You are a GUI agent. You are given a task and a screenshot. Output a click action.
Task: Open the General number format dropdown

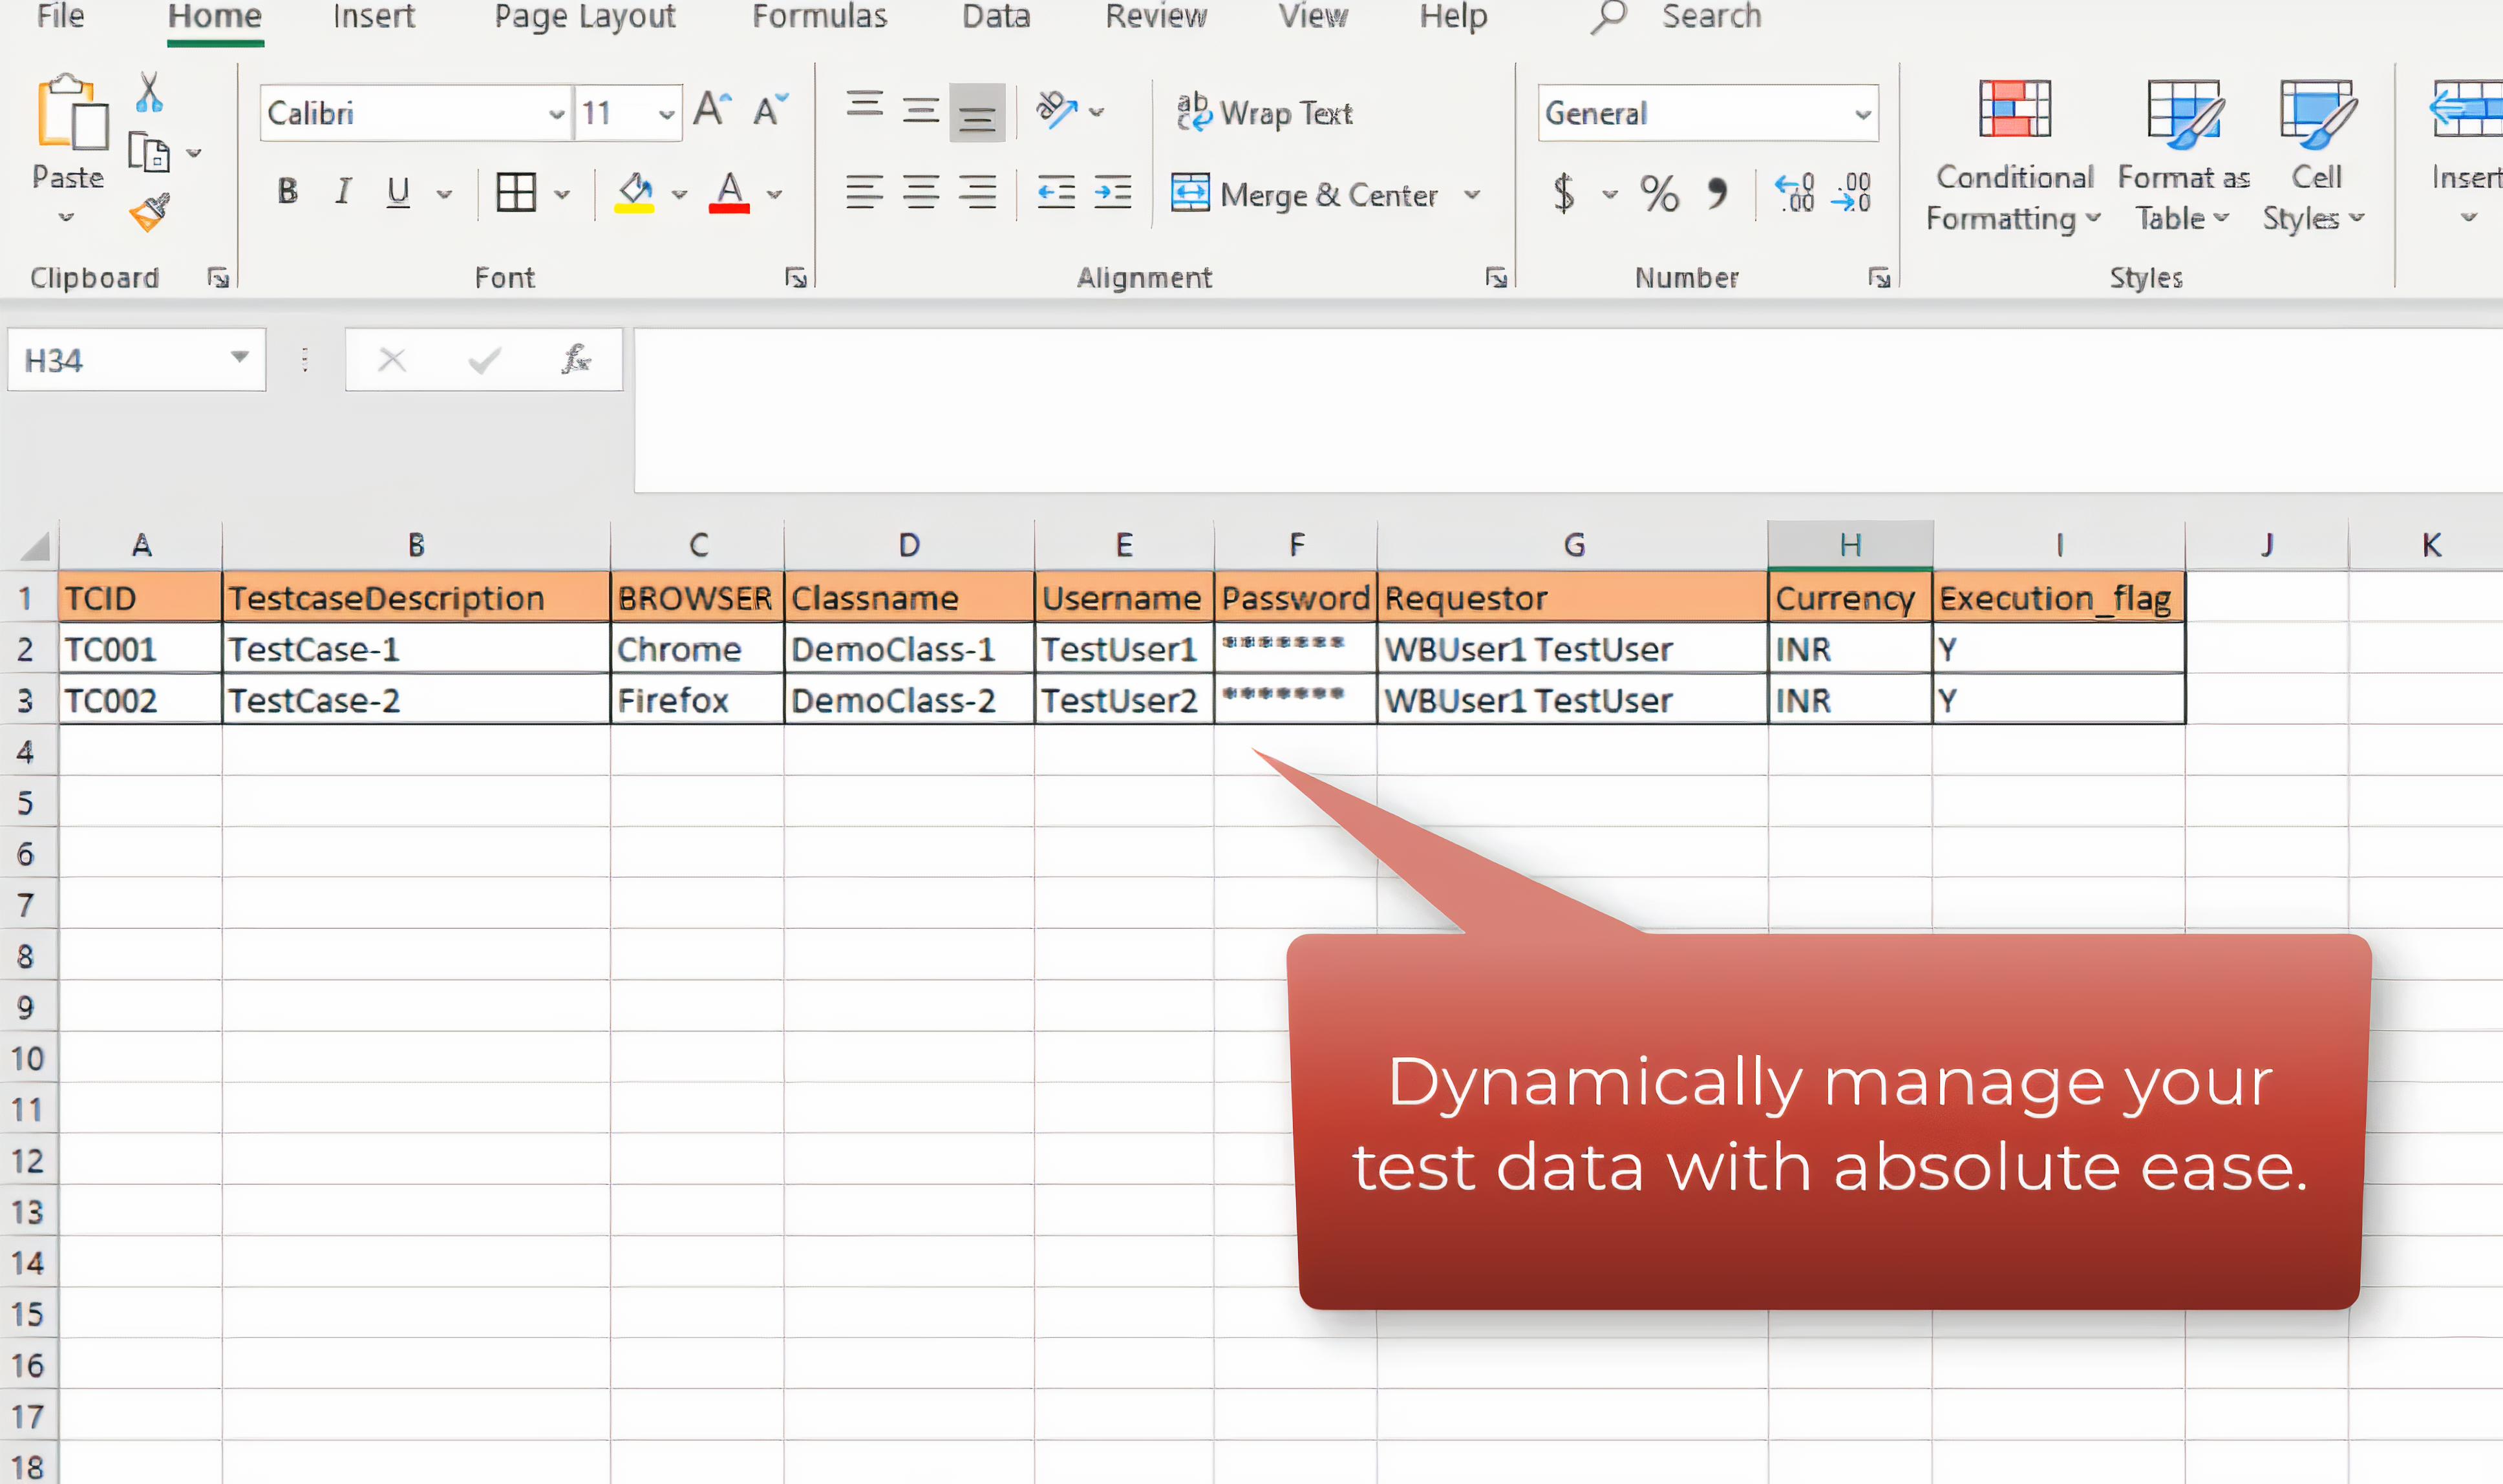click(x=1862, y=114)
